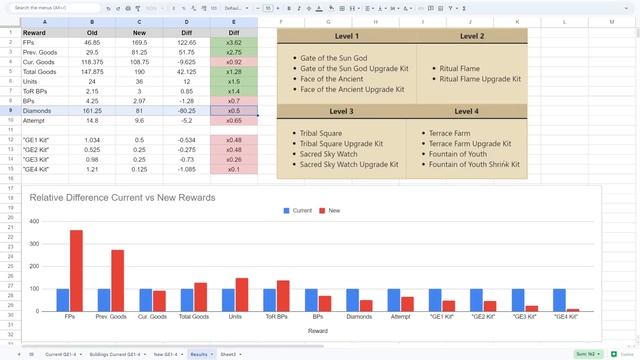
Task: Increase decimal places
Action: click(204, 8)
